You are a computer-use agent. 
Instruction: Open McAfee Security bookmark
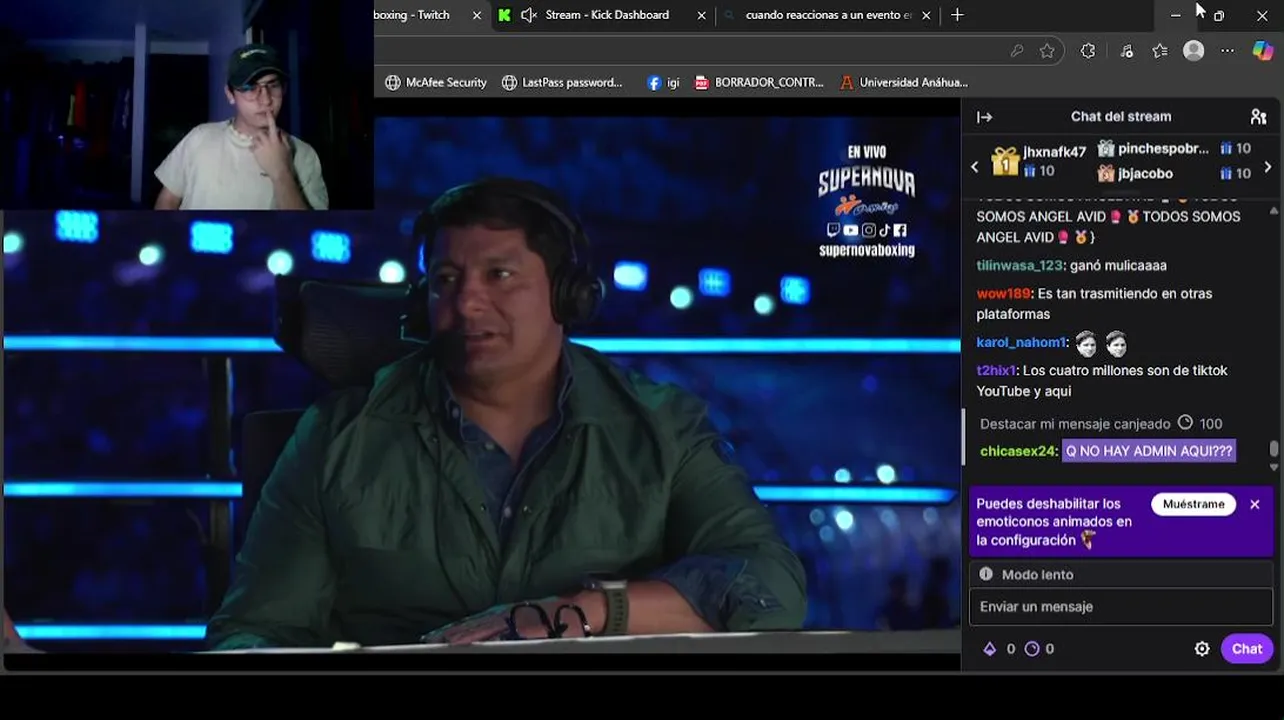[x=436, y=82]
